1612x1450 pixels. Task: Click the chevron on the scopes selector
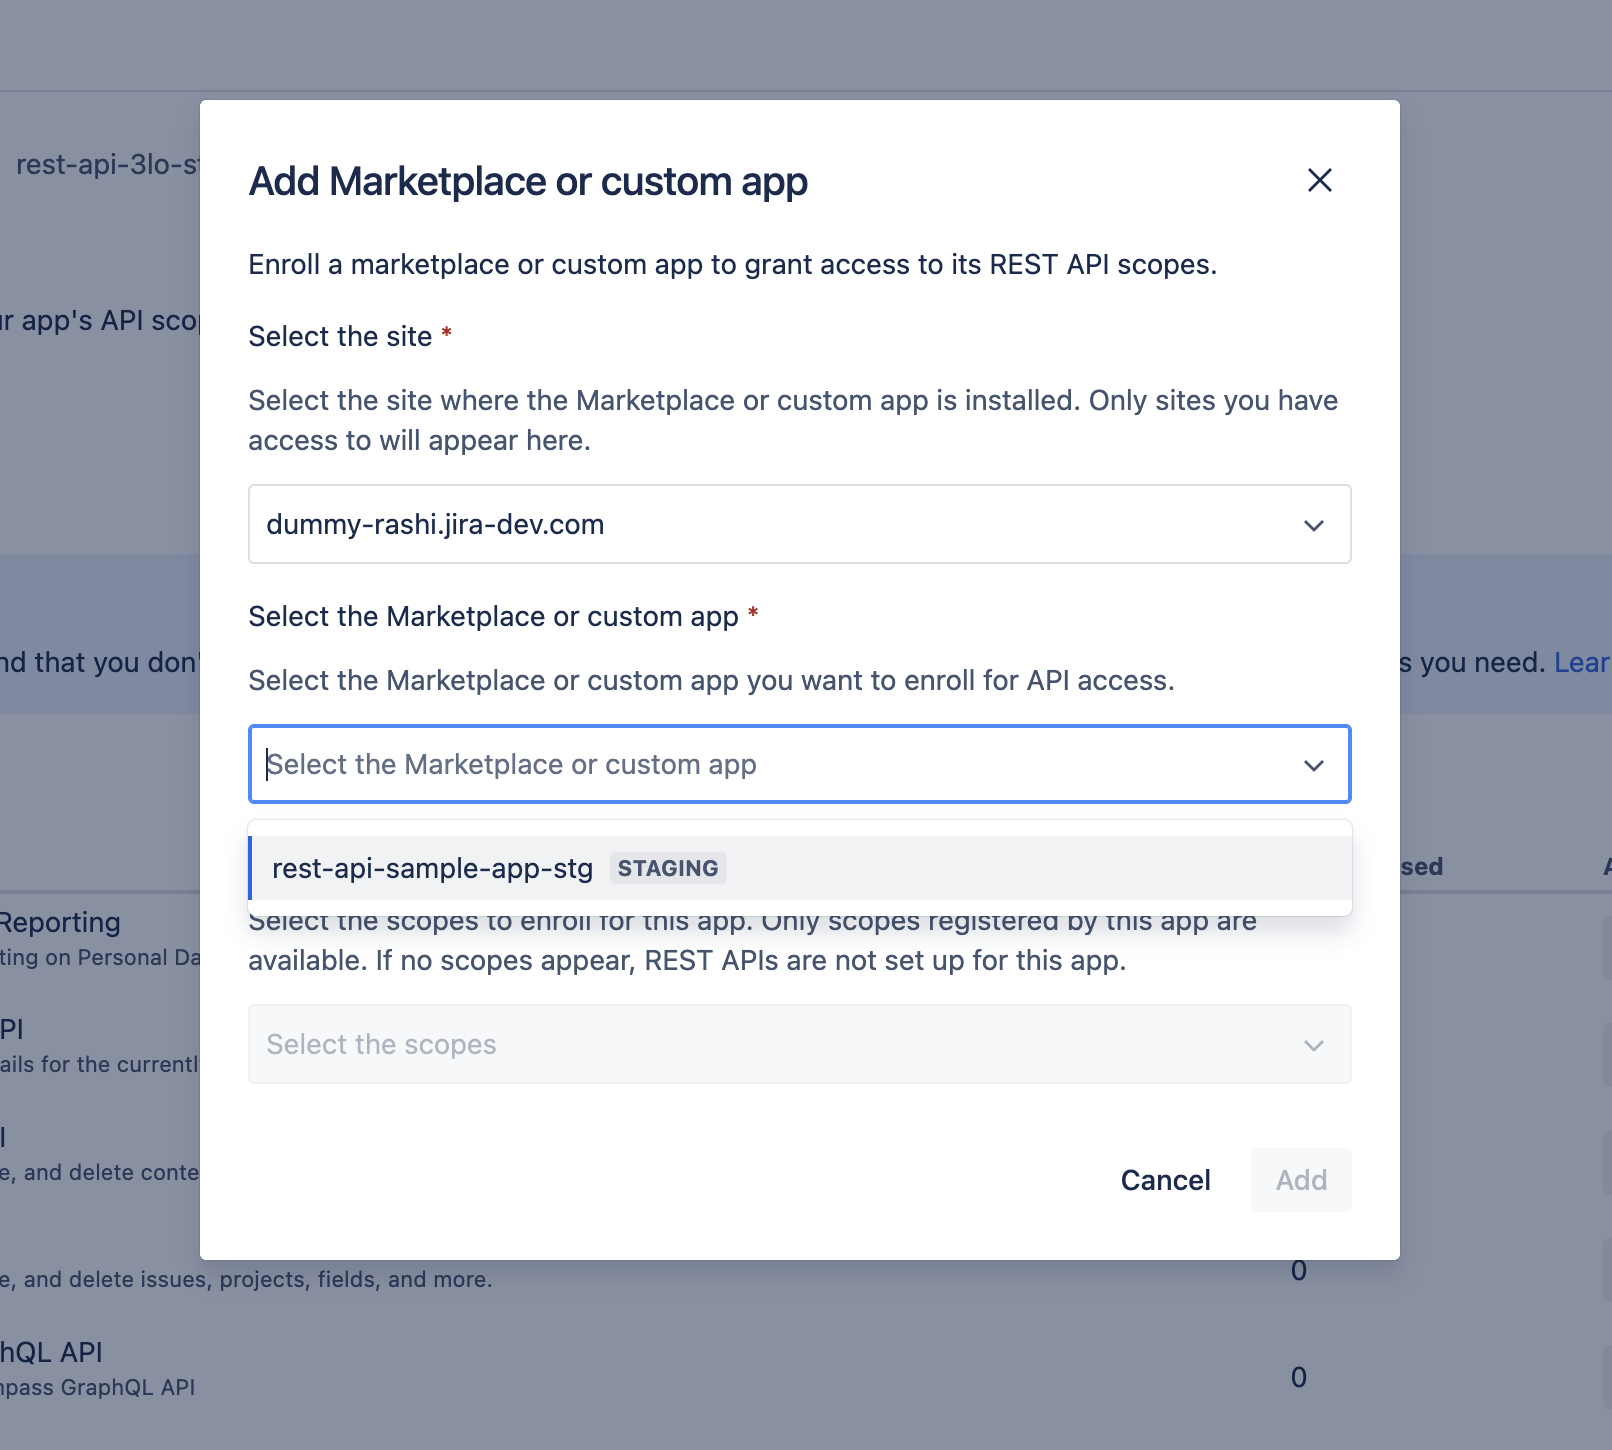pyautogui.click(x=1313, y=1044)
